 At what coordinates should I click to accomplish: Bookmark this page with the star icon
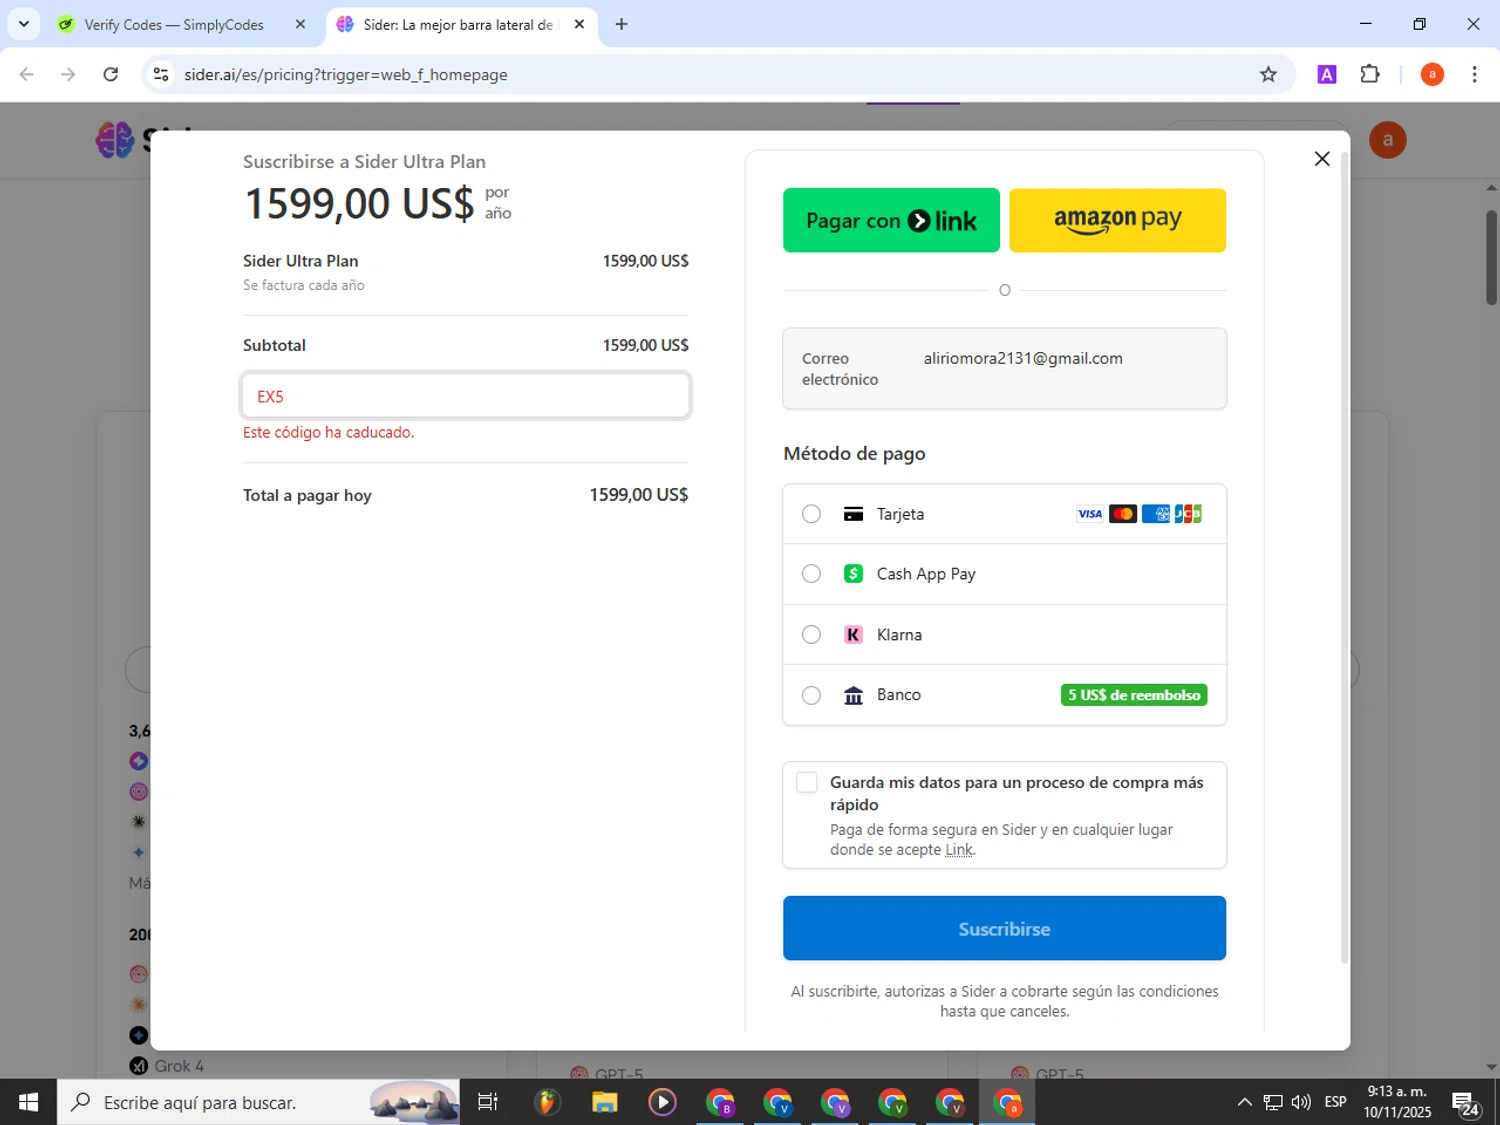pos(1268,74)
